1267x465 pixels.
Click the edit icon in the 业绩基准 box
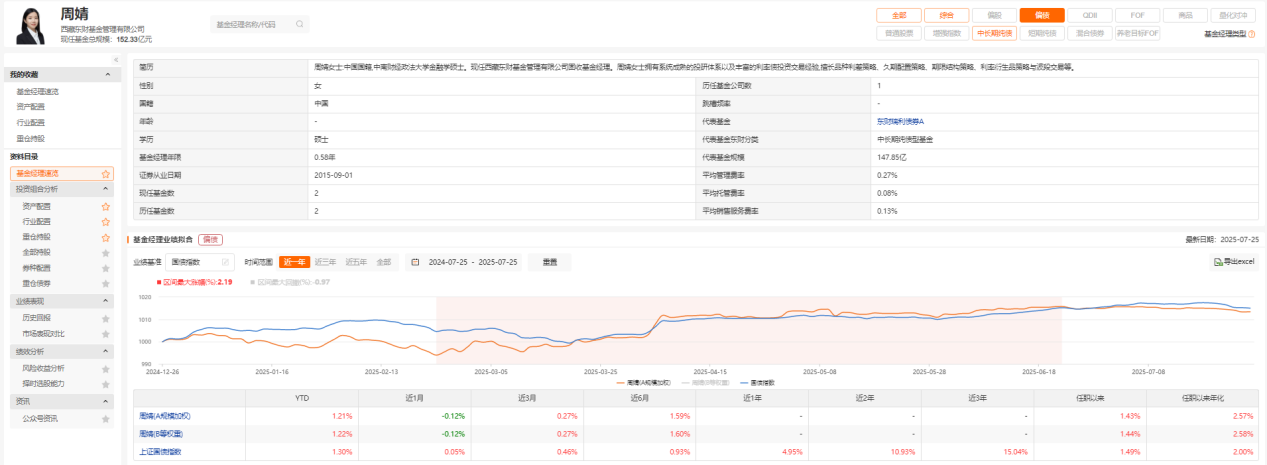[226, 262]
